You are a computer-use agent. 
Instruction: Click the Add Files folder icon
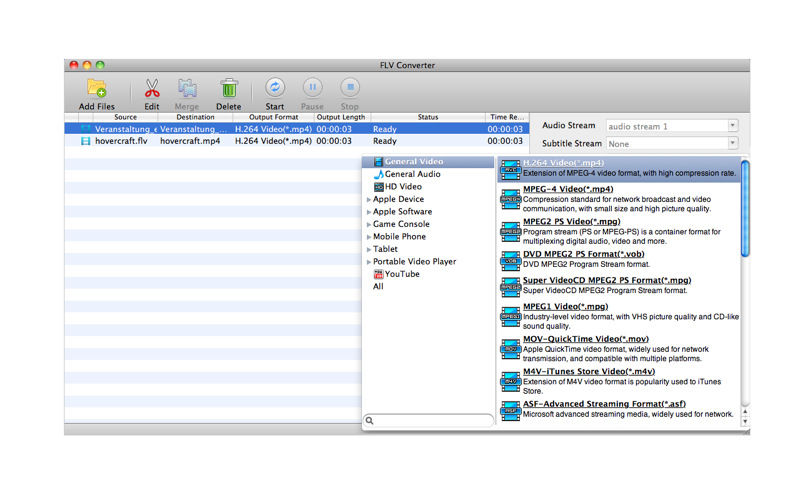pyautogui.click(x=96, y=89)
